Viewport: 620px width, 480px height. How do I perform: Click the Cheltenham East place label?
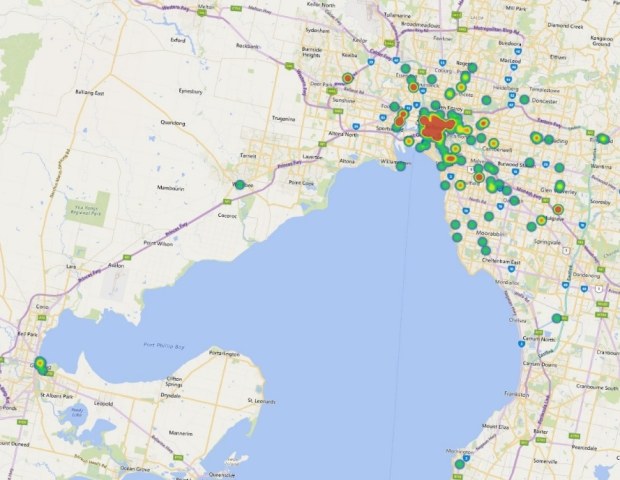pyautogui.click(x=501, y=262)
